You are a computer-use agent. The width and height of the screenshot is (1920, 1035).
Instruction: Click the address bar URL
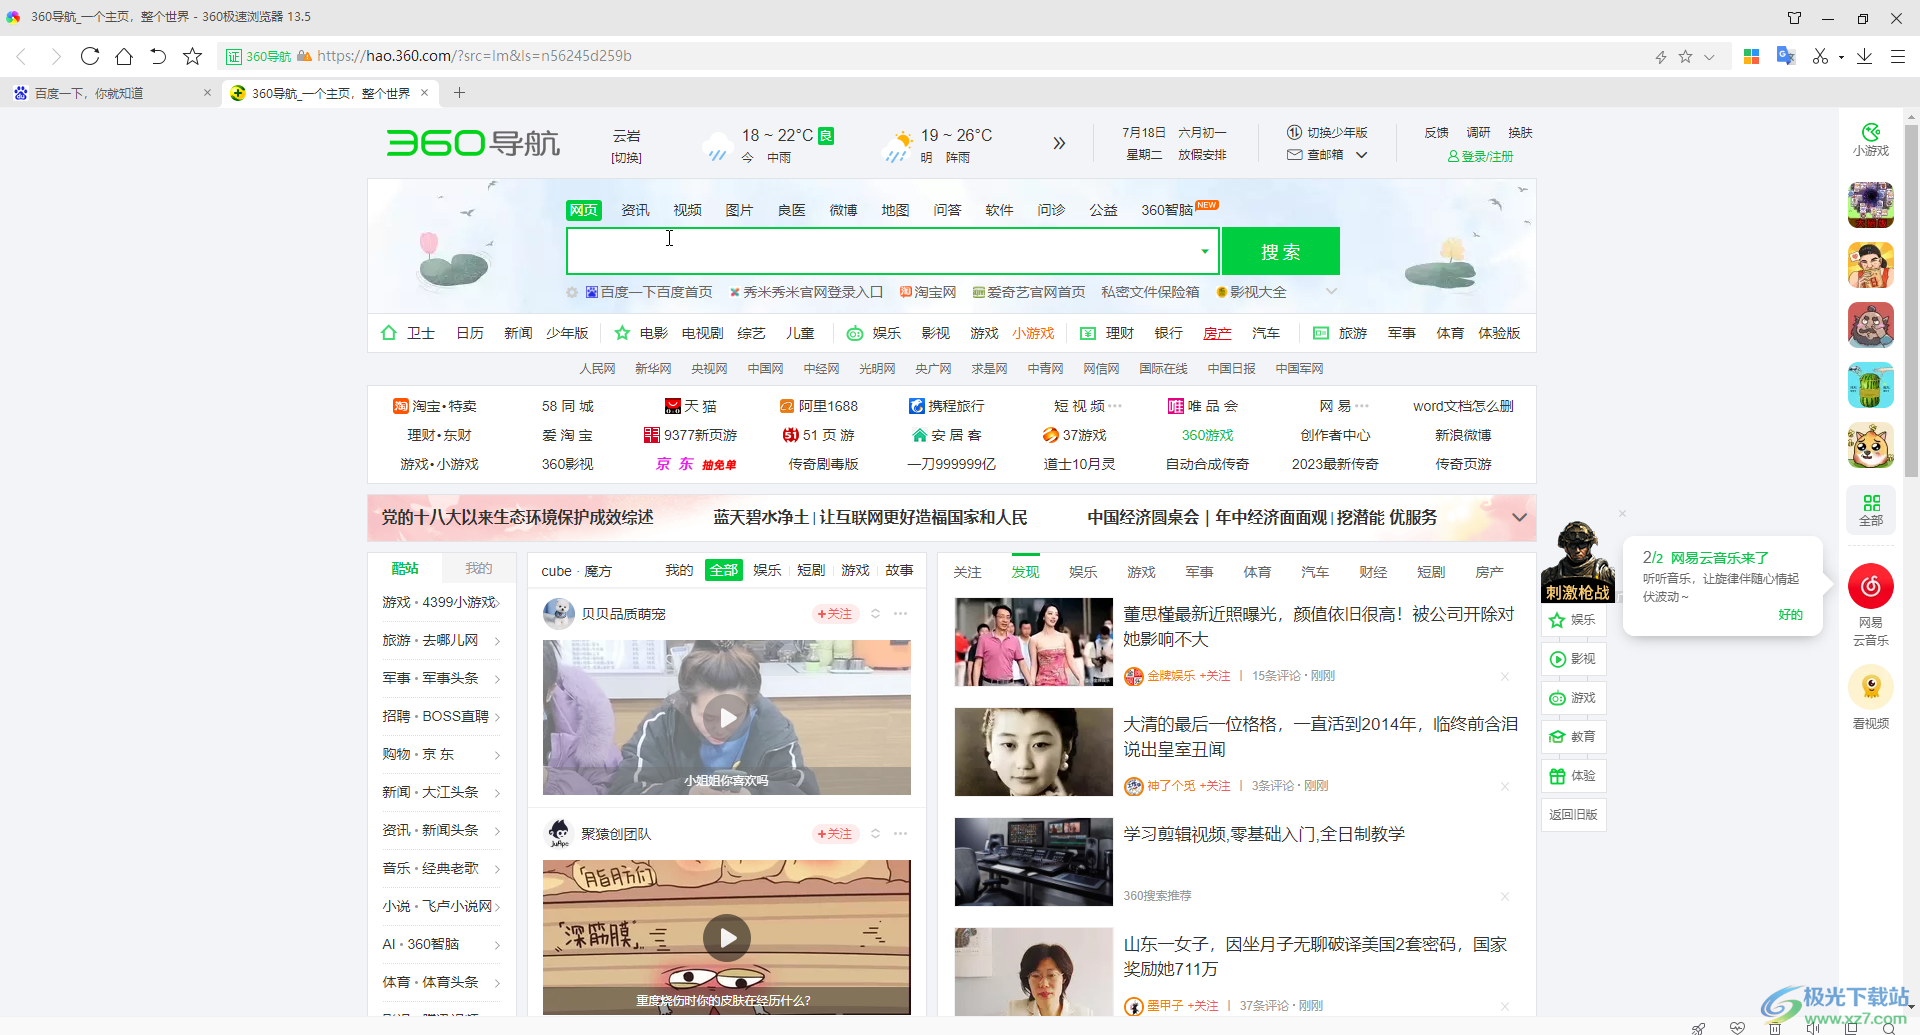click(474, 56)
